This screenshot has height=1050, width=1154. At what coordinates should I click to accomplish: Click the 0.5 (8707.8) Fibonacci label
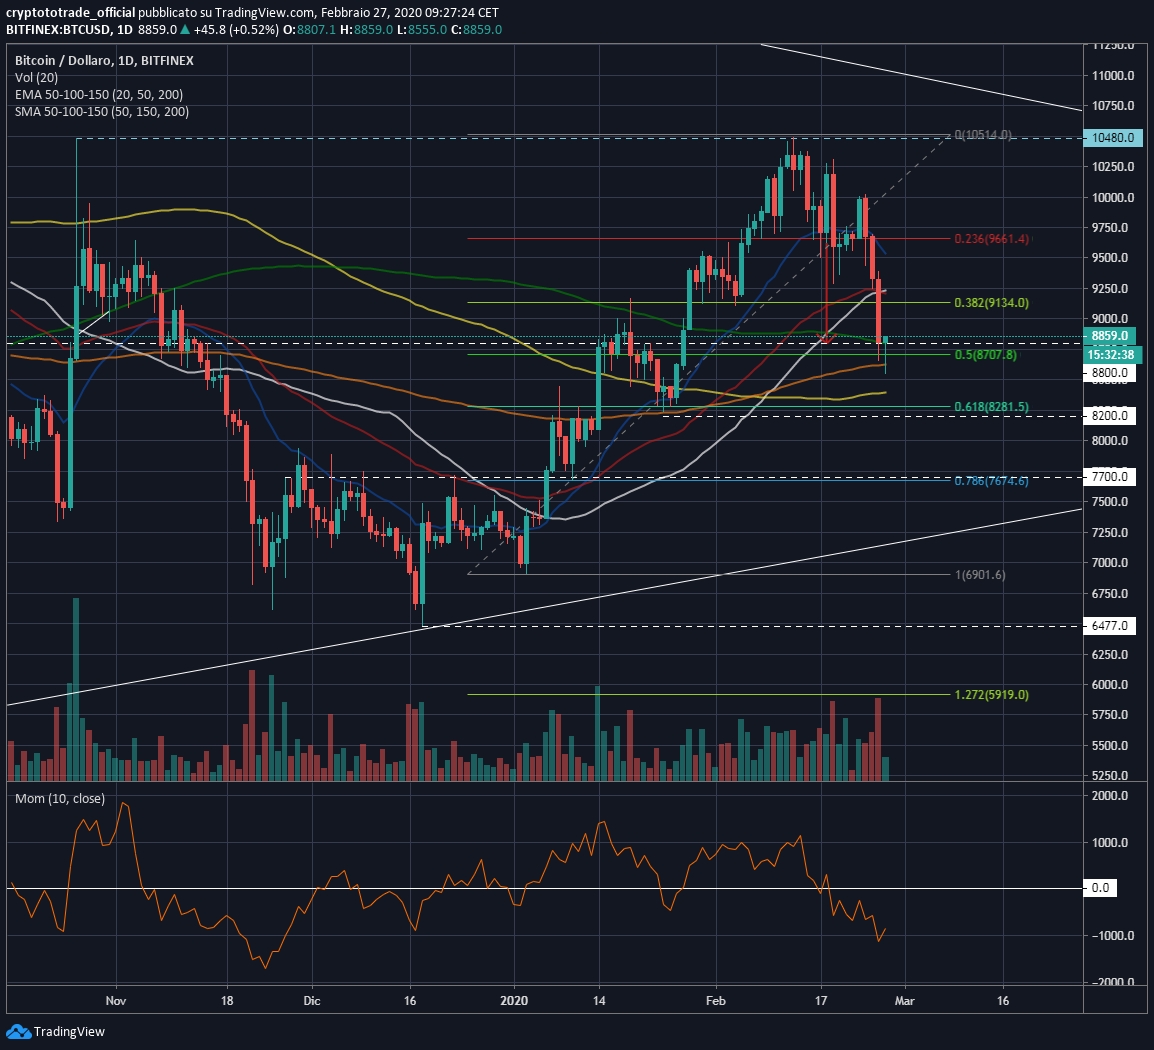pyautogui.click(x=984, y=356)
